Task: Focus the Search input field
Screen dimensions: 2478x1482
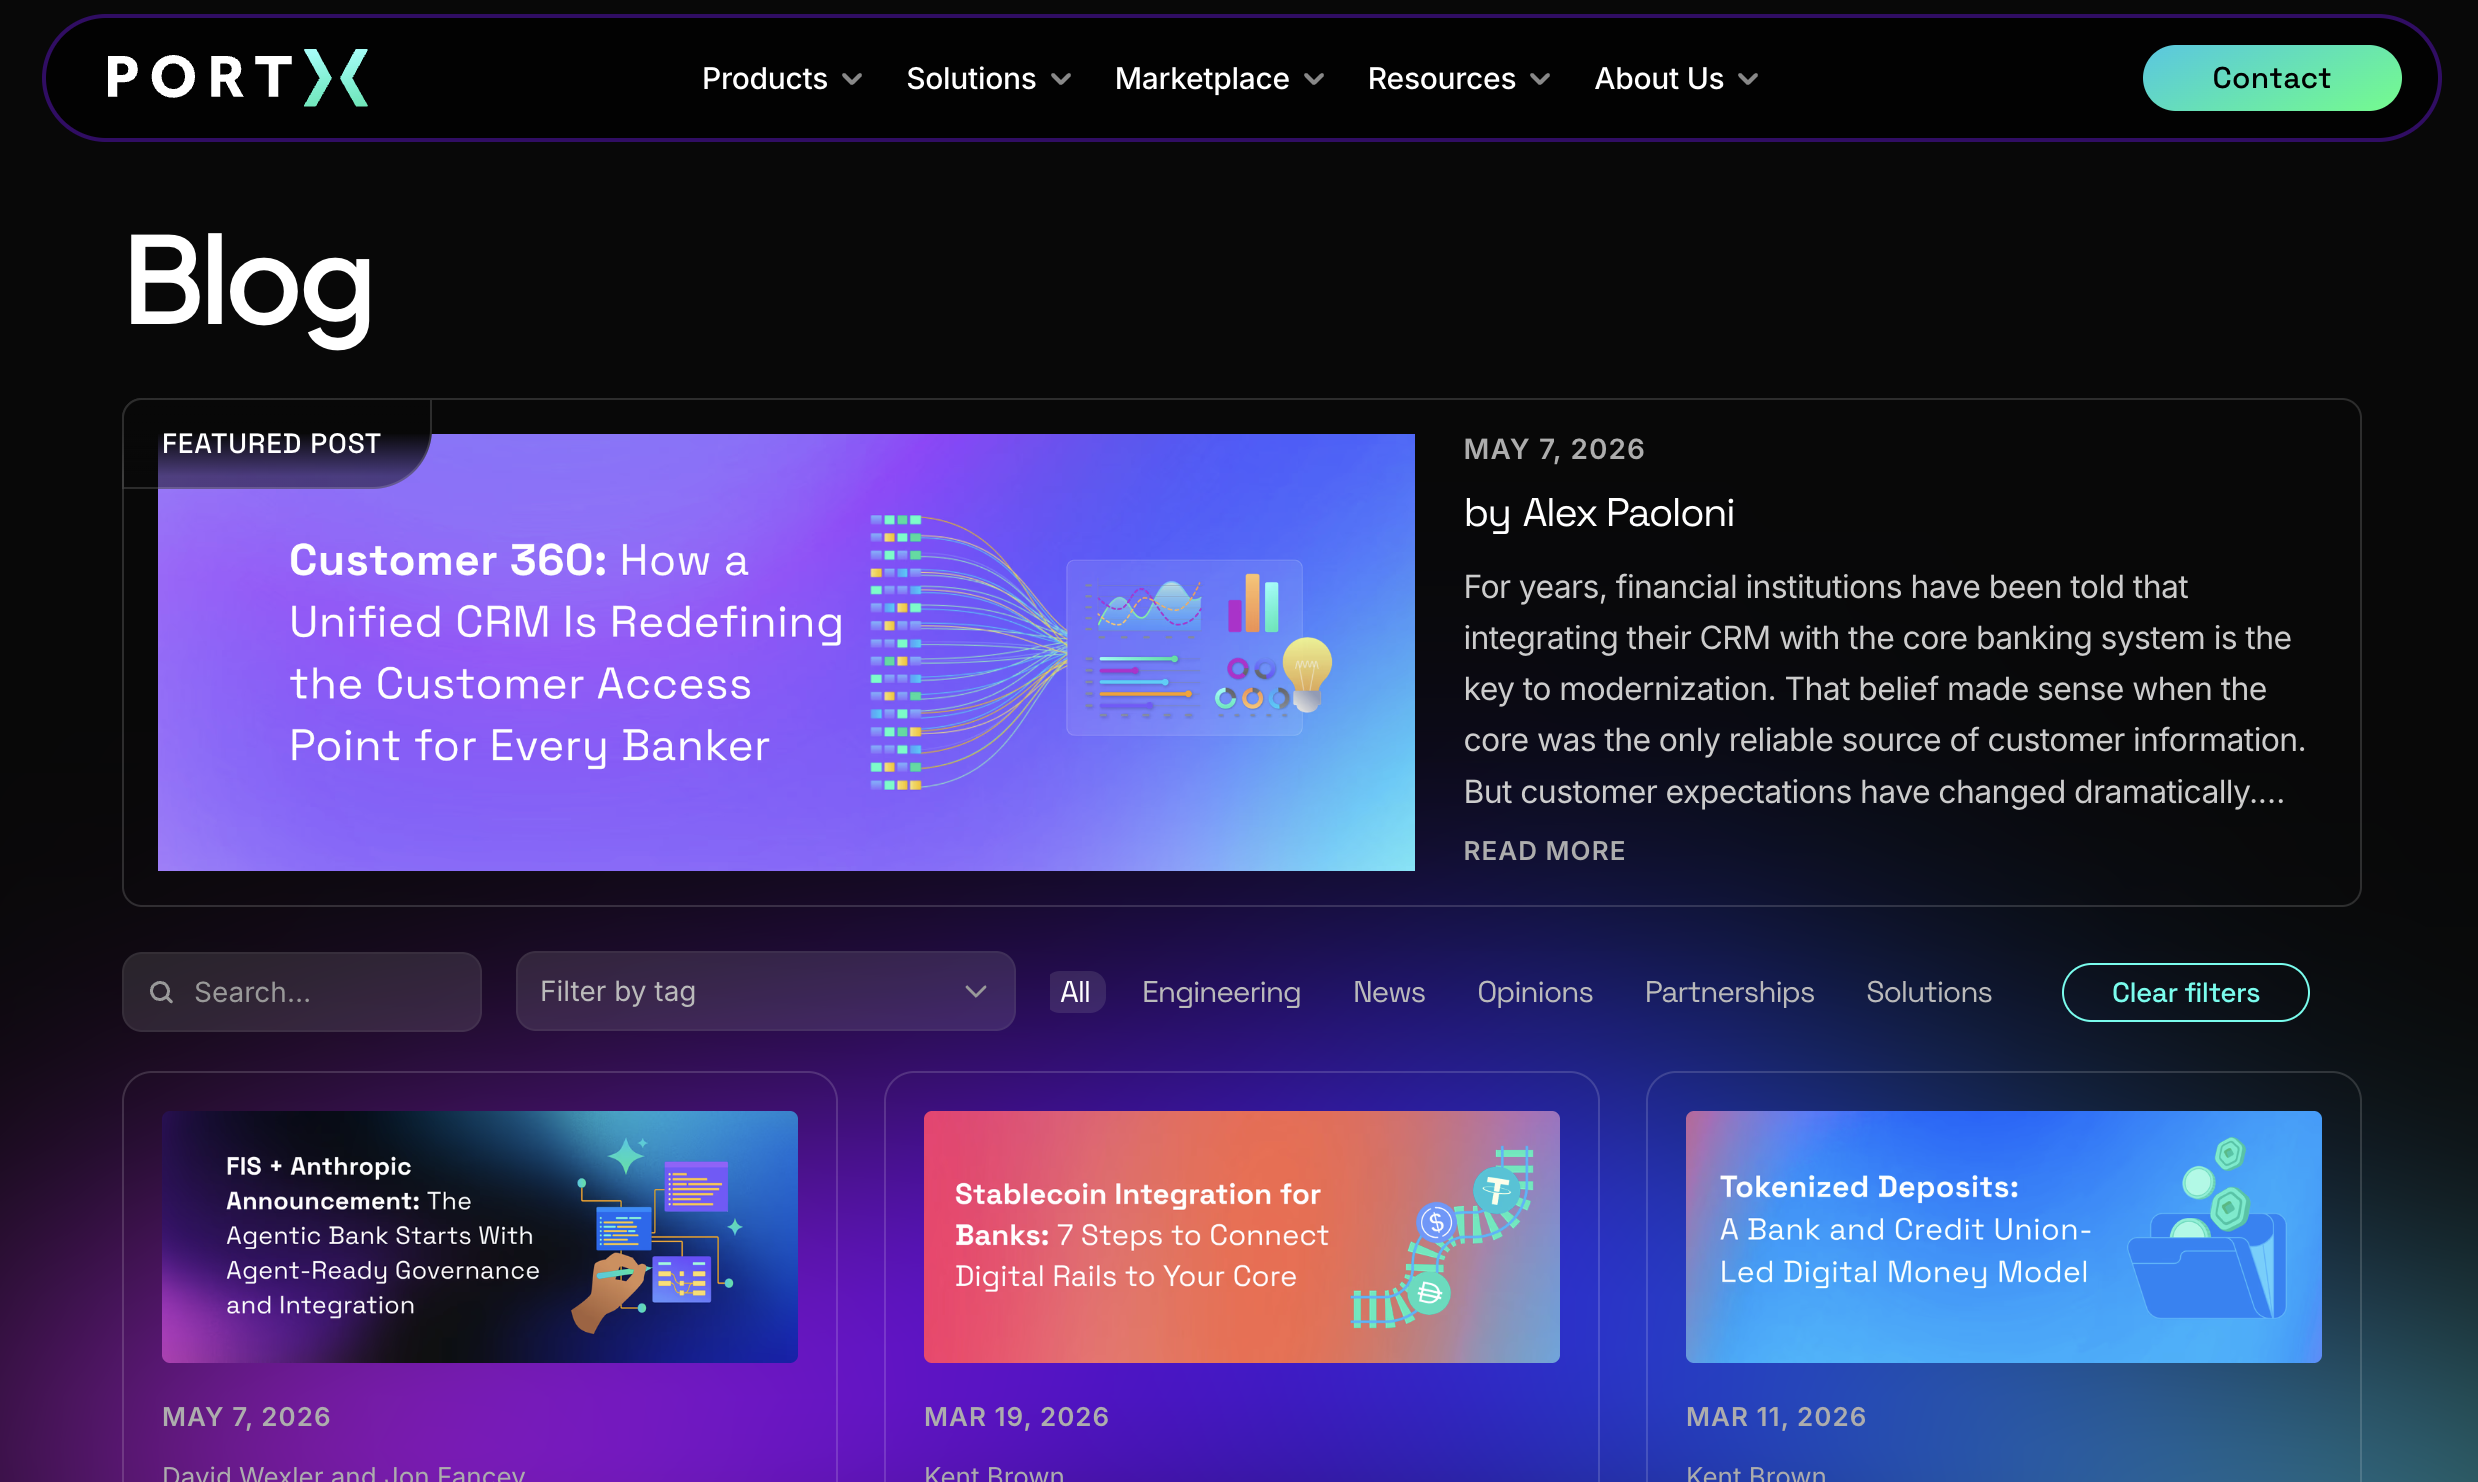Action: point(302,992)
